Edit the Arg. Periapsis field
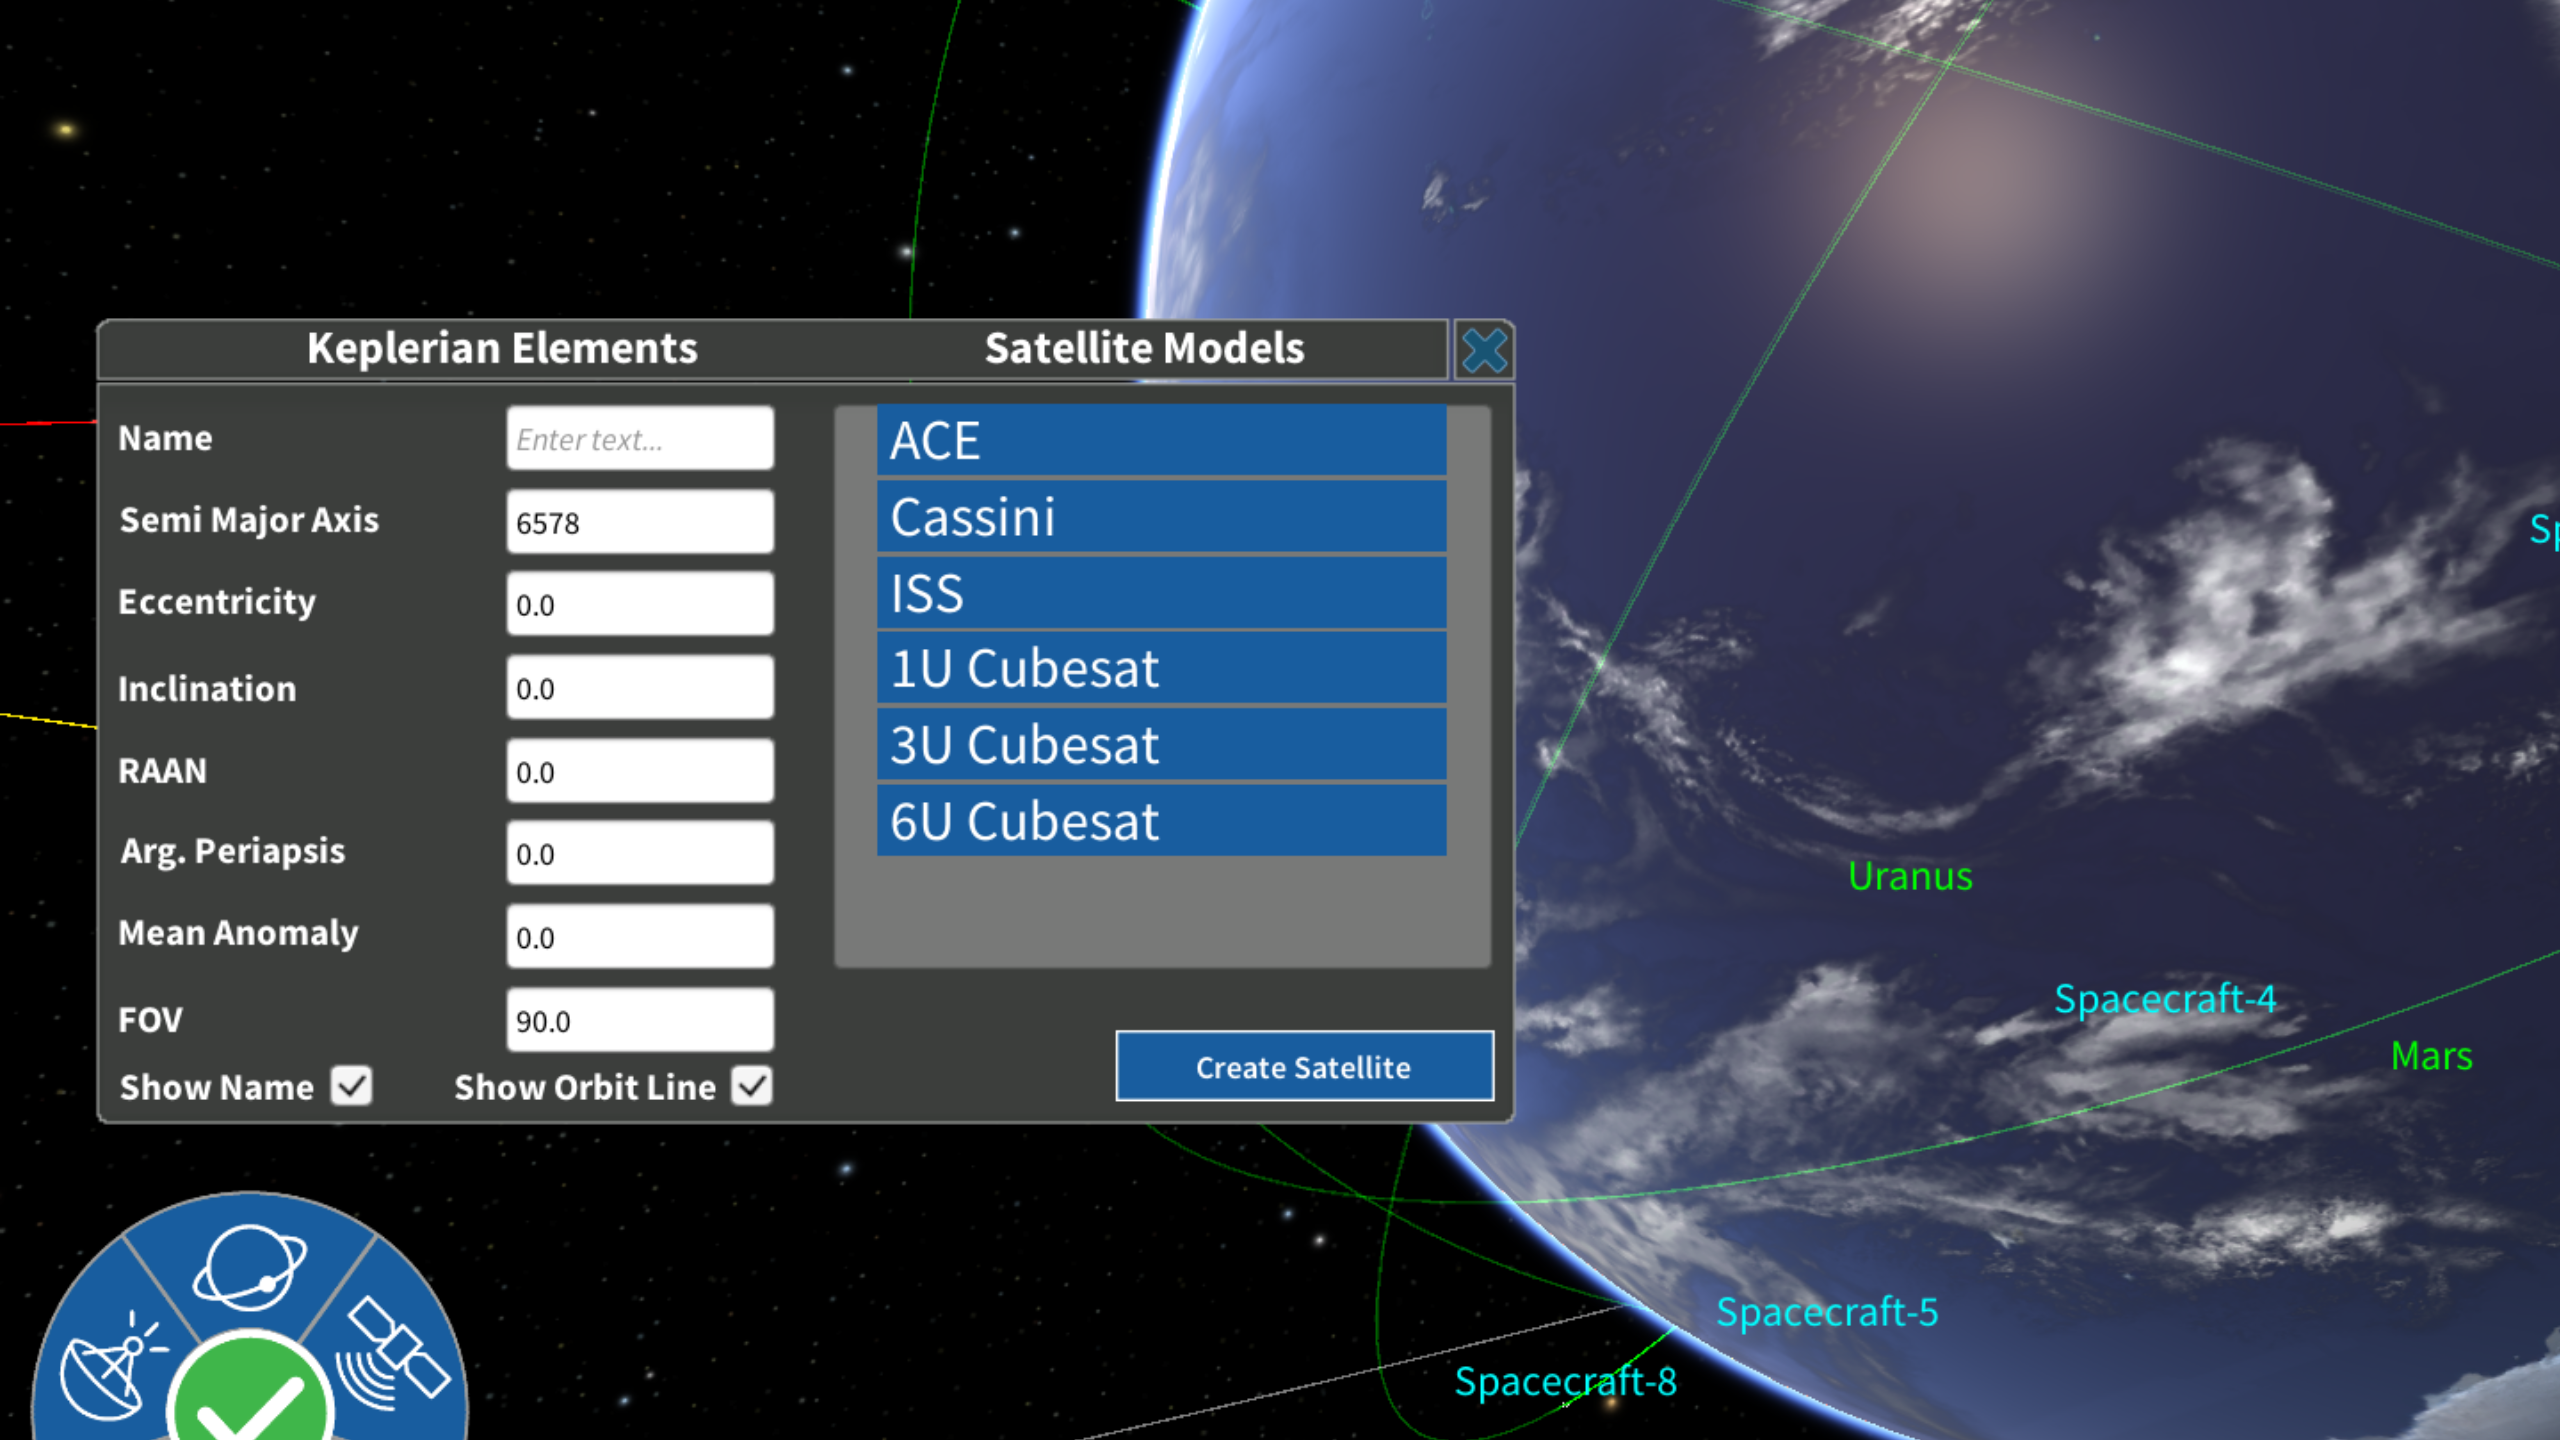The height and width of the screenshot is (1440, 2560). [640, 852]
